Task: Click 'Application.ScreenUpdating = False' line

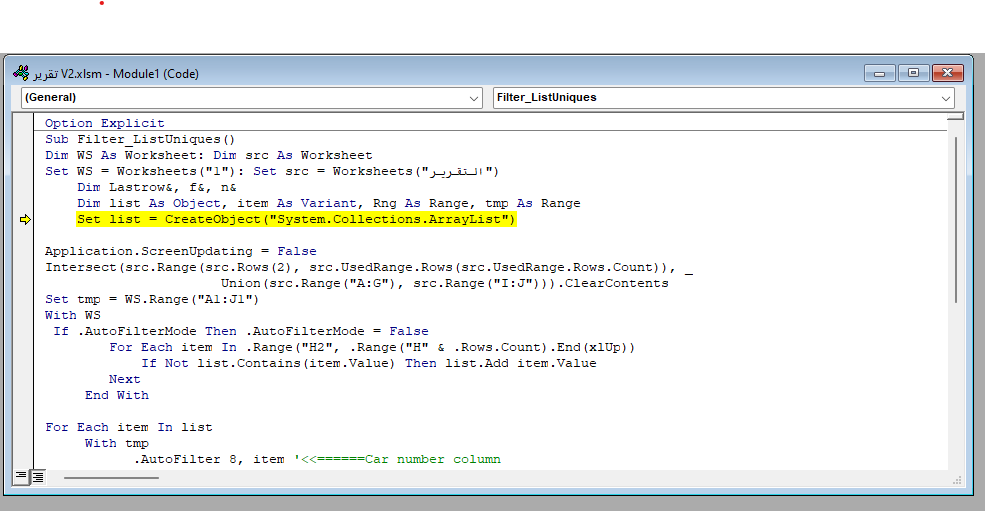Action: pyautogui.click(x=180, y=251)
